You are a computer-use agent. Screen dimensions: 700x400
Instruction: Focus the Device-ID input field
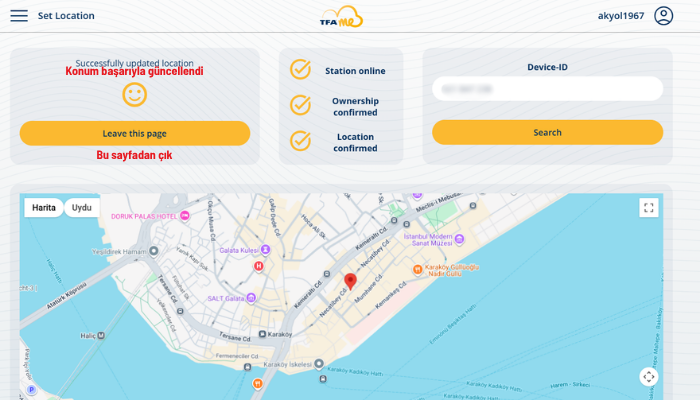point(547,89)
